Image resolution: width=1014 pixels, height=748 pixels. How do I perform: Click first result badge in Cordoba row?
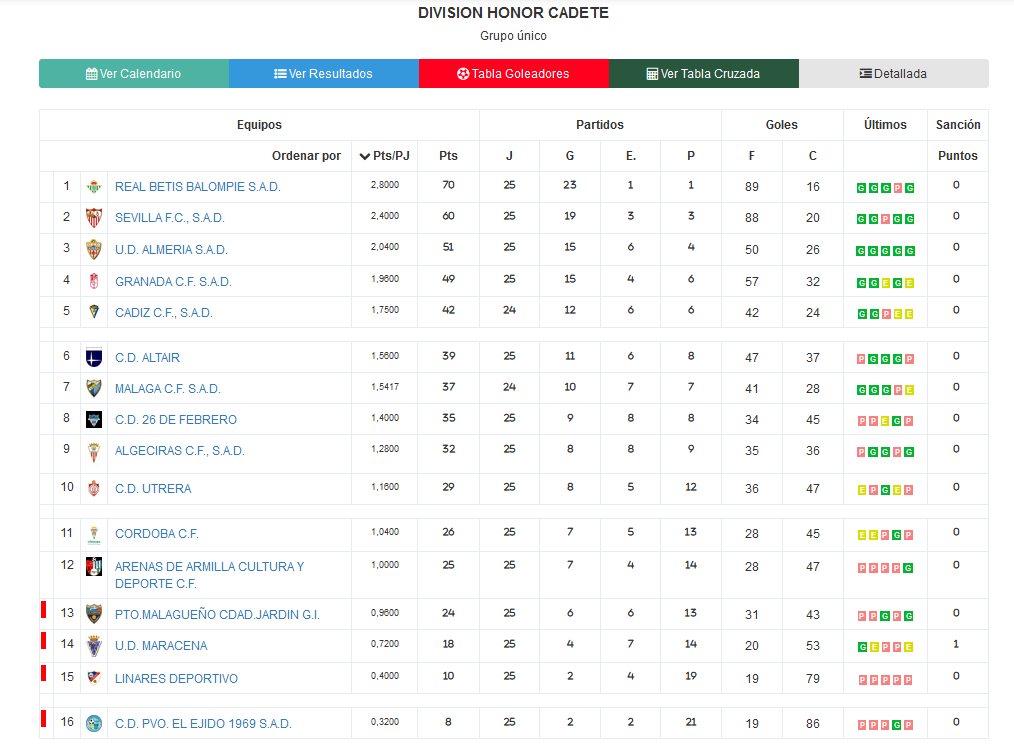click(861, 535)
